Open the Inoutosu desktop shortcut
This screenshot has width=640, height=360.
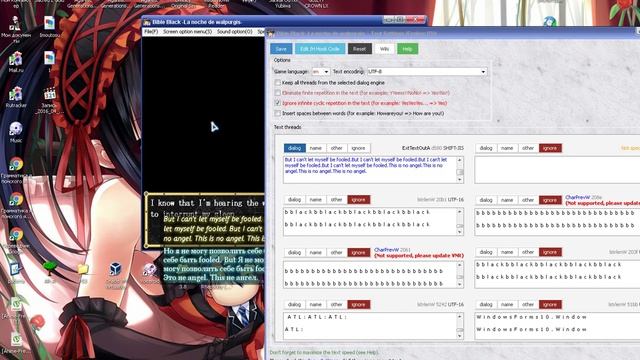pos(49,26)
